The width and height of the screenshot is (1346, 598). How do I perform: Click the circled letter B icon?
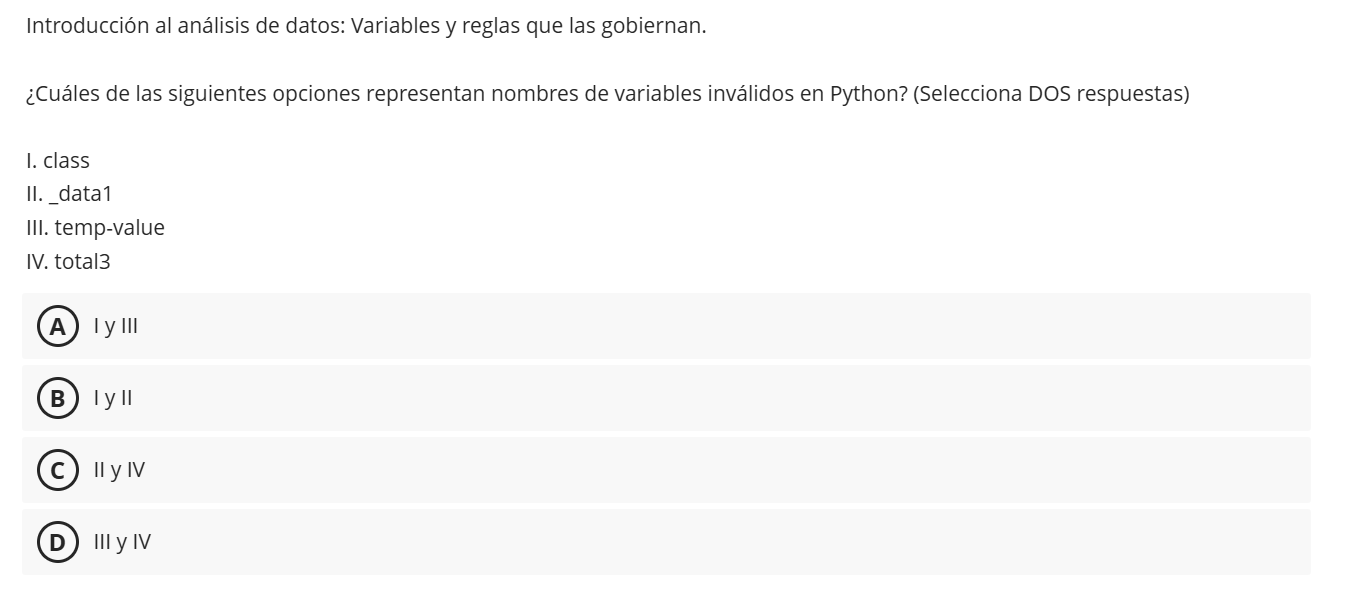(58, 397)
